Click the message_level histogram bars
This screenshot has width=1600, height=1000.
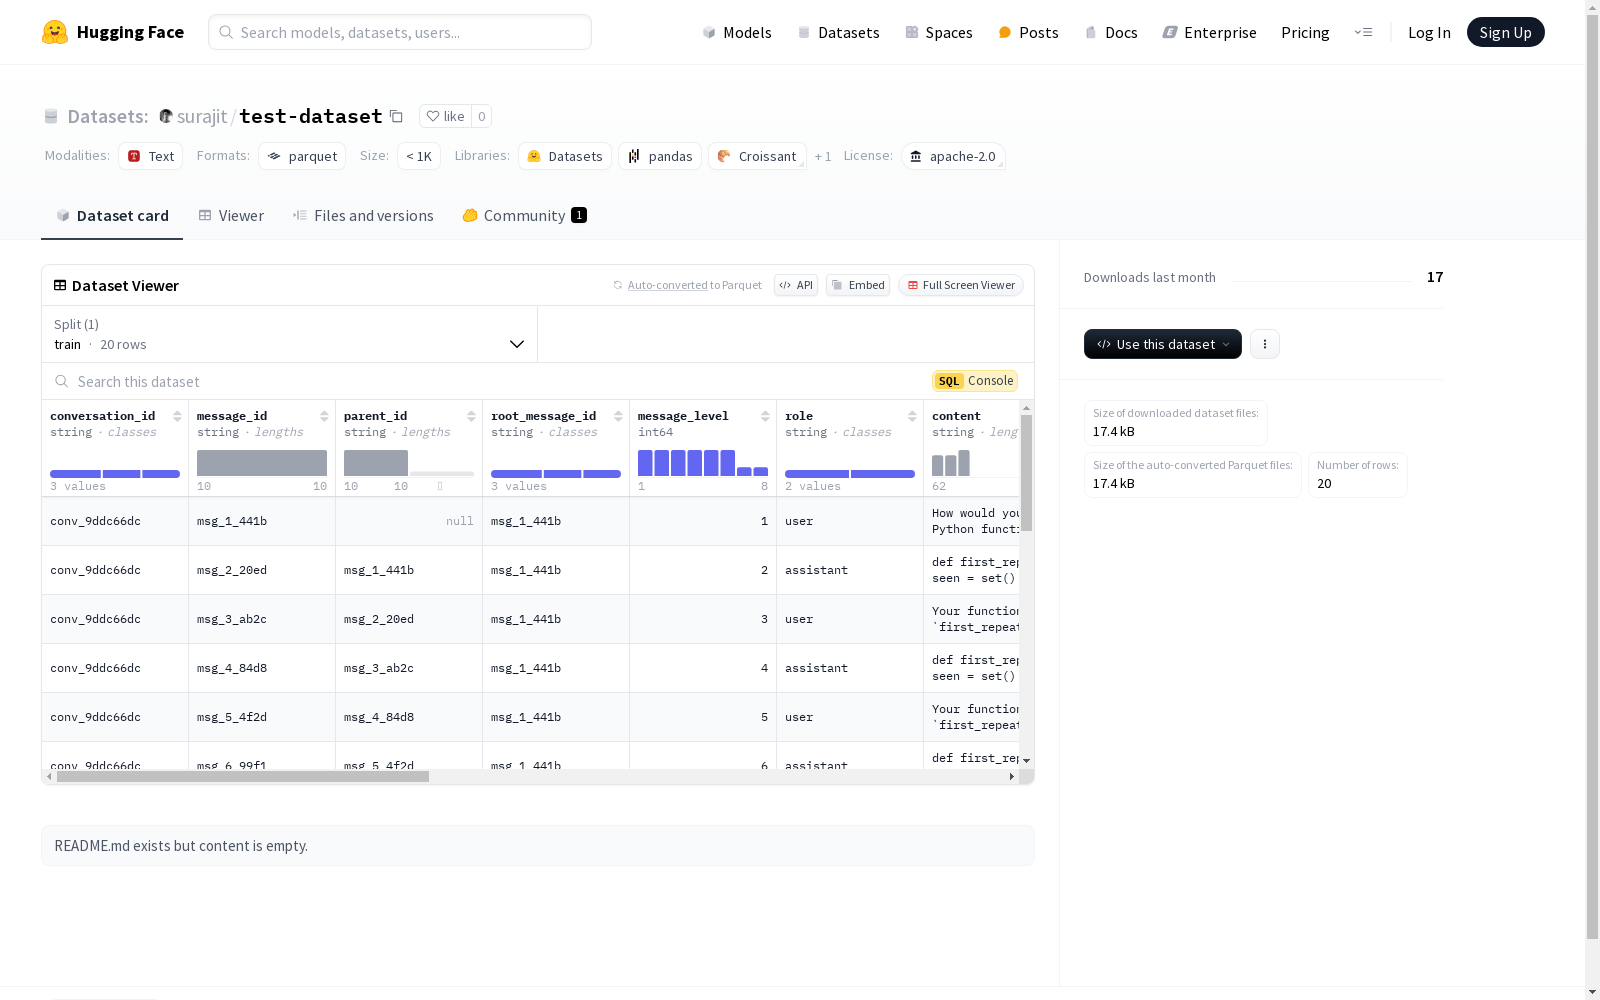703,463
